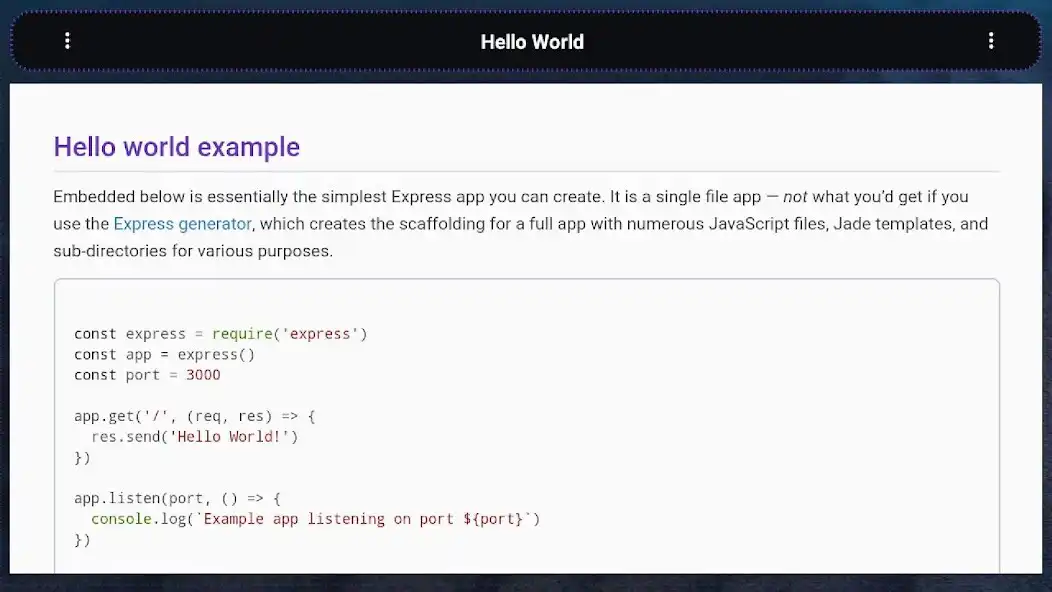Viewport: 1052px width, 592px height.
Task: Open the right overflow menu in the title bar
Action: tap(991, 41)
